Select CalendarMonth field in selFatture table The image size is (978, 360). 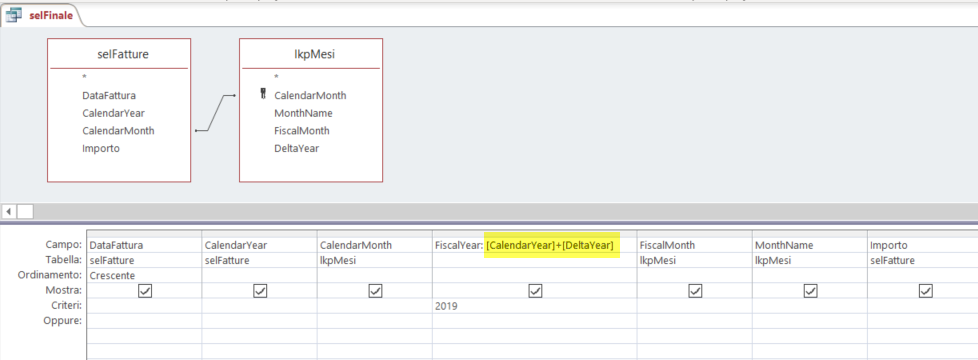(118, 130)
